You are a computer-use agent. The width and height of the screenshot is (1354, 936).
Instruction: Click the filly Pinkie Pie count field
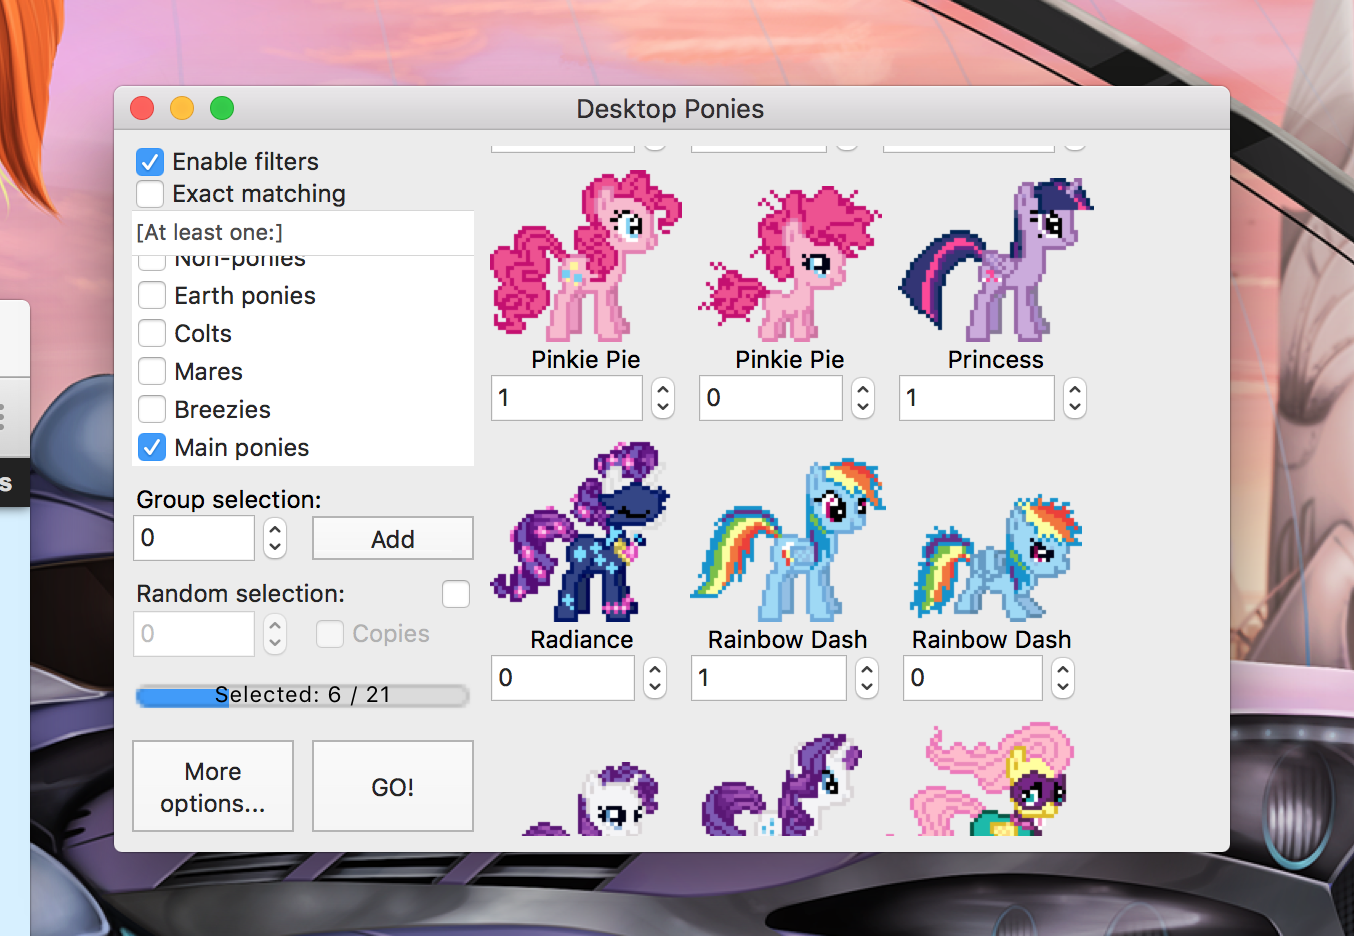(x=771, y=398)
